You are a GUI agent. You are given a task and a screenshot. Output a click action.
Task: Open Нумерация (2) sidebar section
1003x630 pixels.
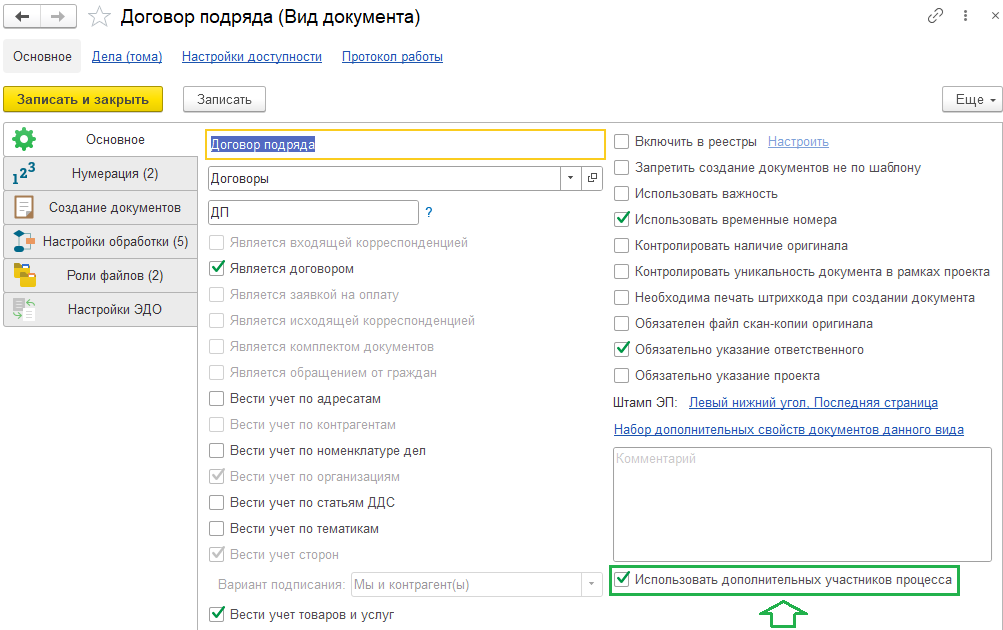pyautogui.click(x=100, y=173)
